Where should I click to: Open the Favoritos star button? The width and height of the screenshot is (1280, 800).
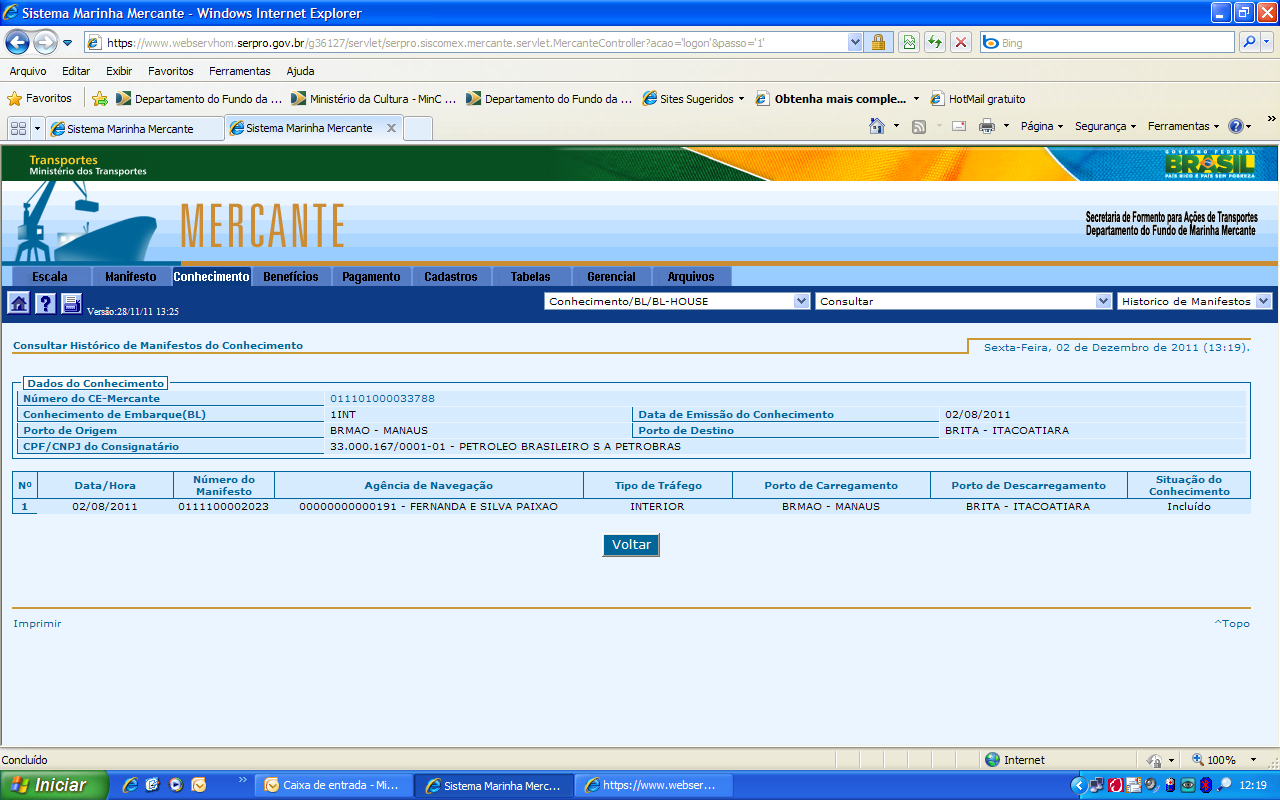pos(40,99)
